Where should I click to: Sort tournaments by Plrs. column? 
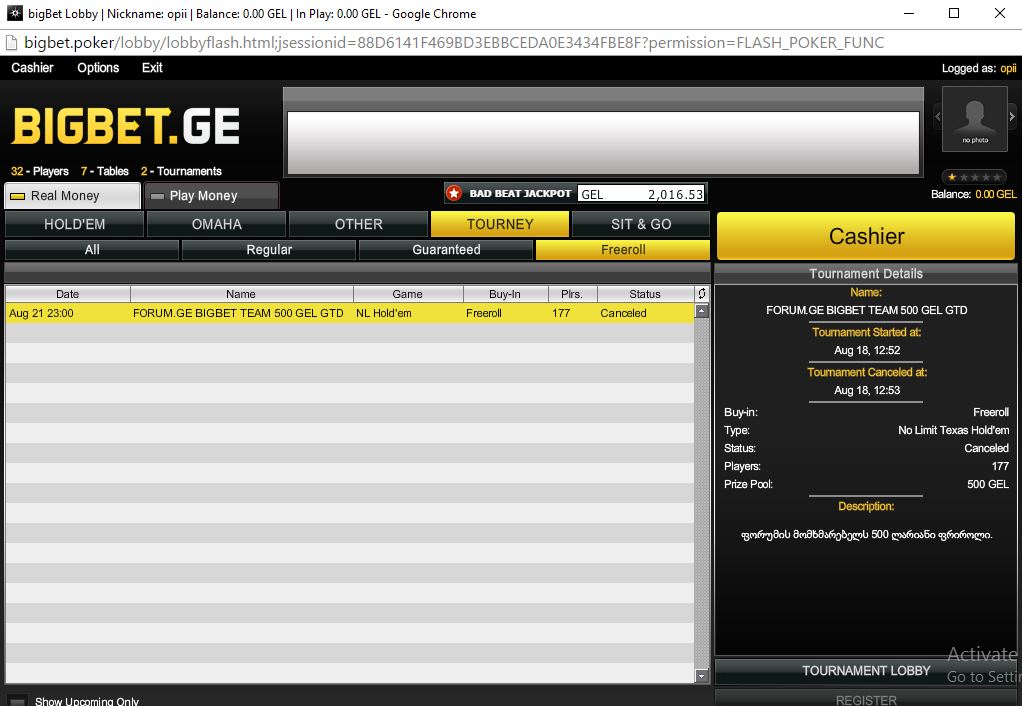(x=572, y=294)
